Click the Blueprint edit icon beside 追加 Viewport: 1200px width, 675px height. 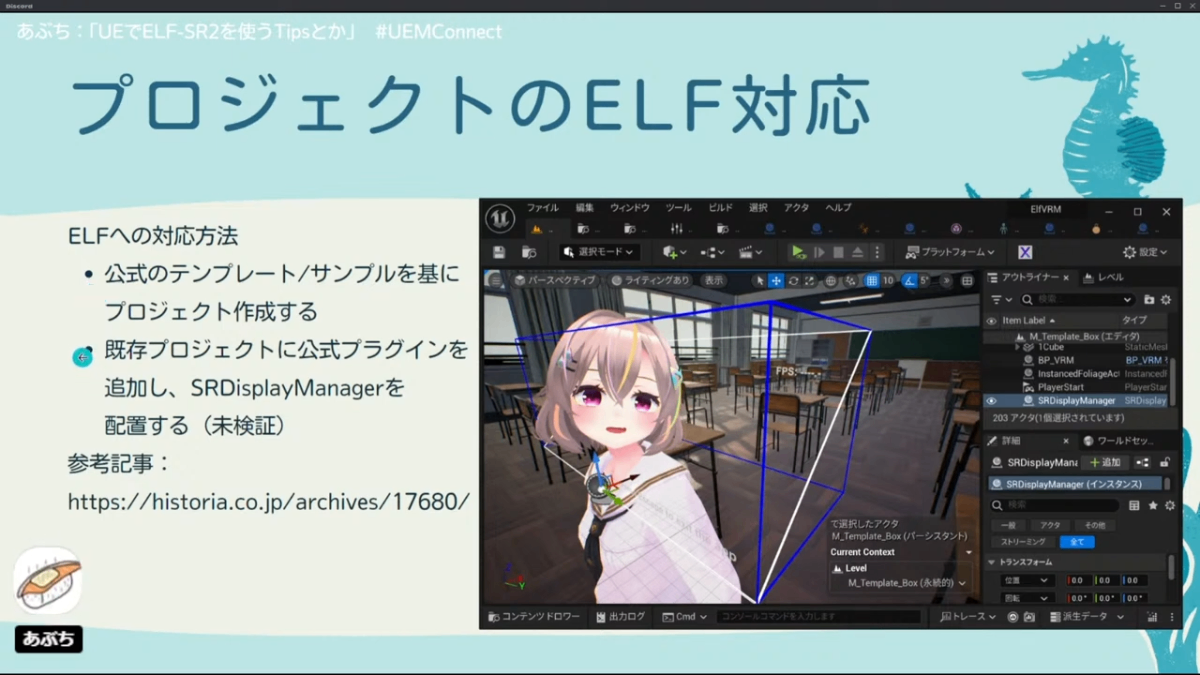[1142, 463]
